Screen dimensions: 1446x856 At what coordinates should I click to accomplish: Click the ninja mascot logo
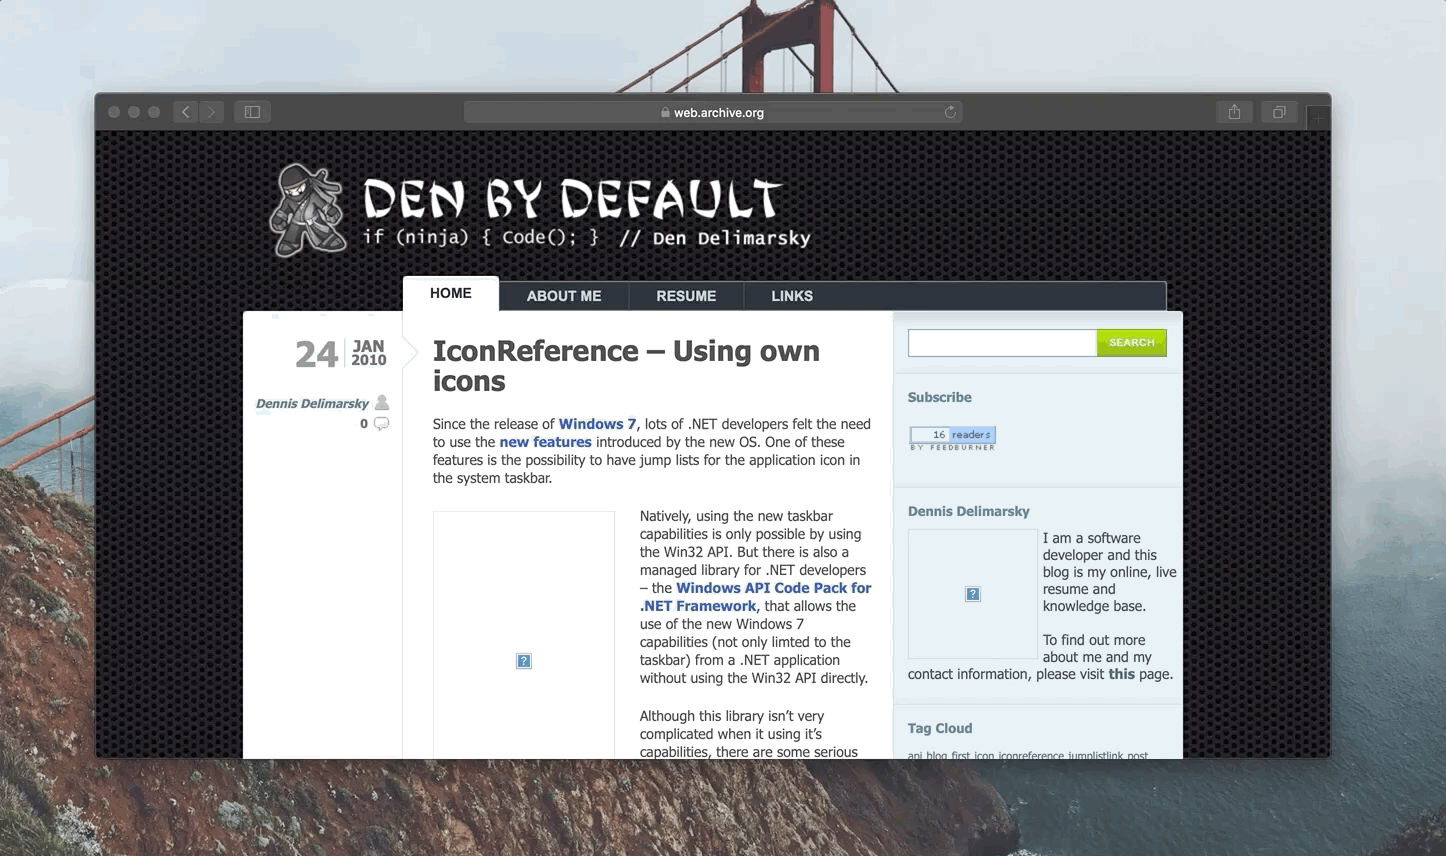coord(308,210)
